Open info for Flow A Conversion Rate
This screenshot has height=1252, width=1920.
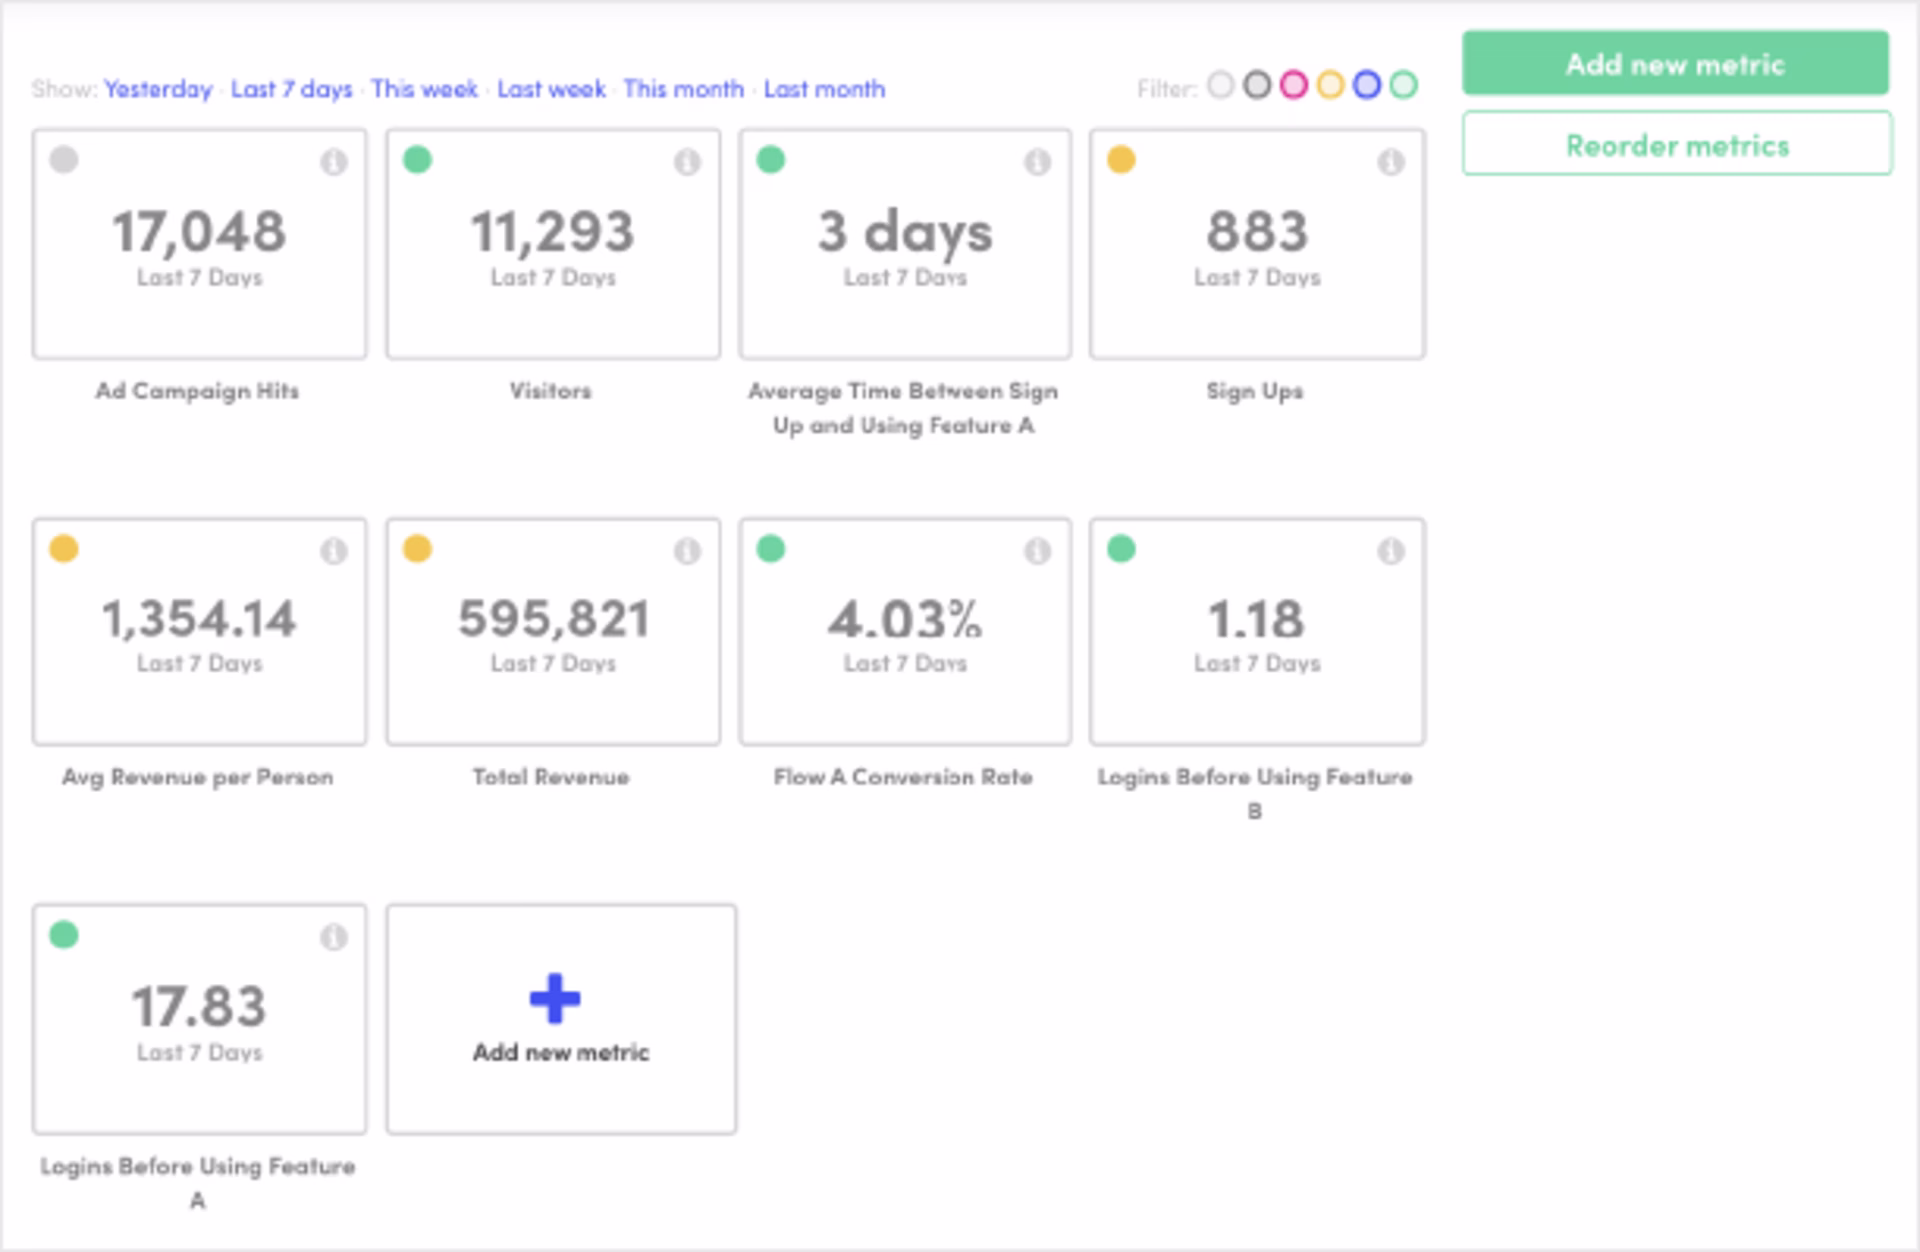tap(1037, 551)
